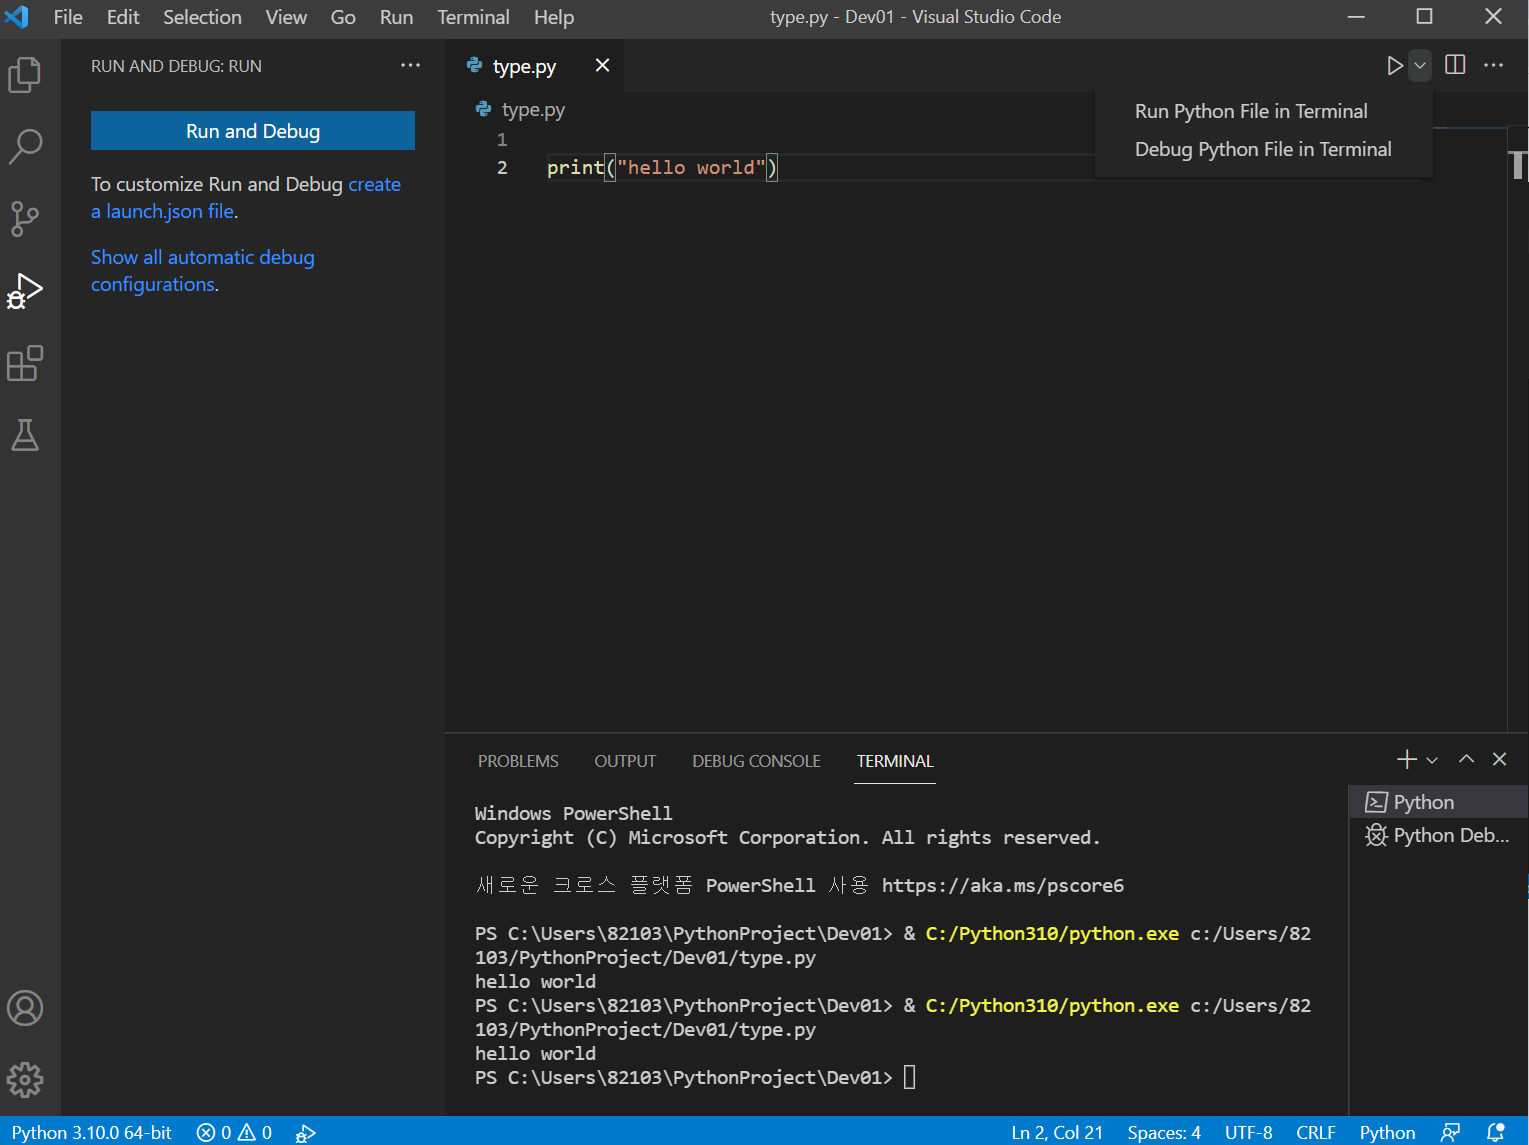Change CRLF end of line sequence

1316,1132
